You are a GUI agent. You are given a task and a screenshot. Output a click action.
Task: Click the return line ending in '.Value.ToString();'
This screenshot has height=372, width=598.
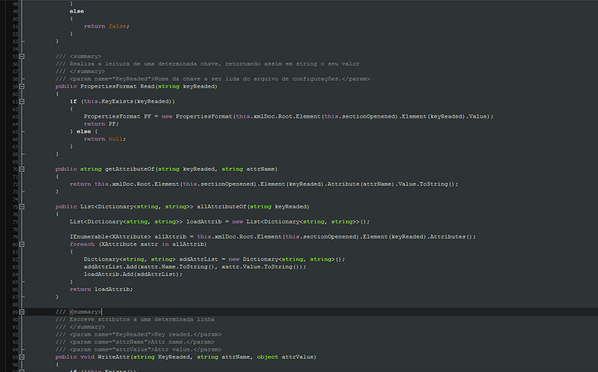[x=264, y=184]
